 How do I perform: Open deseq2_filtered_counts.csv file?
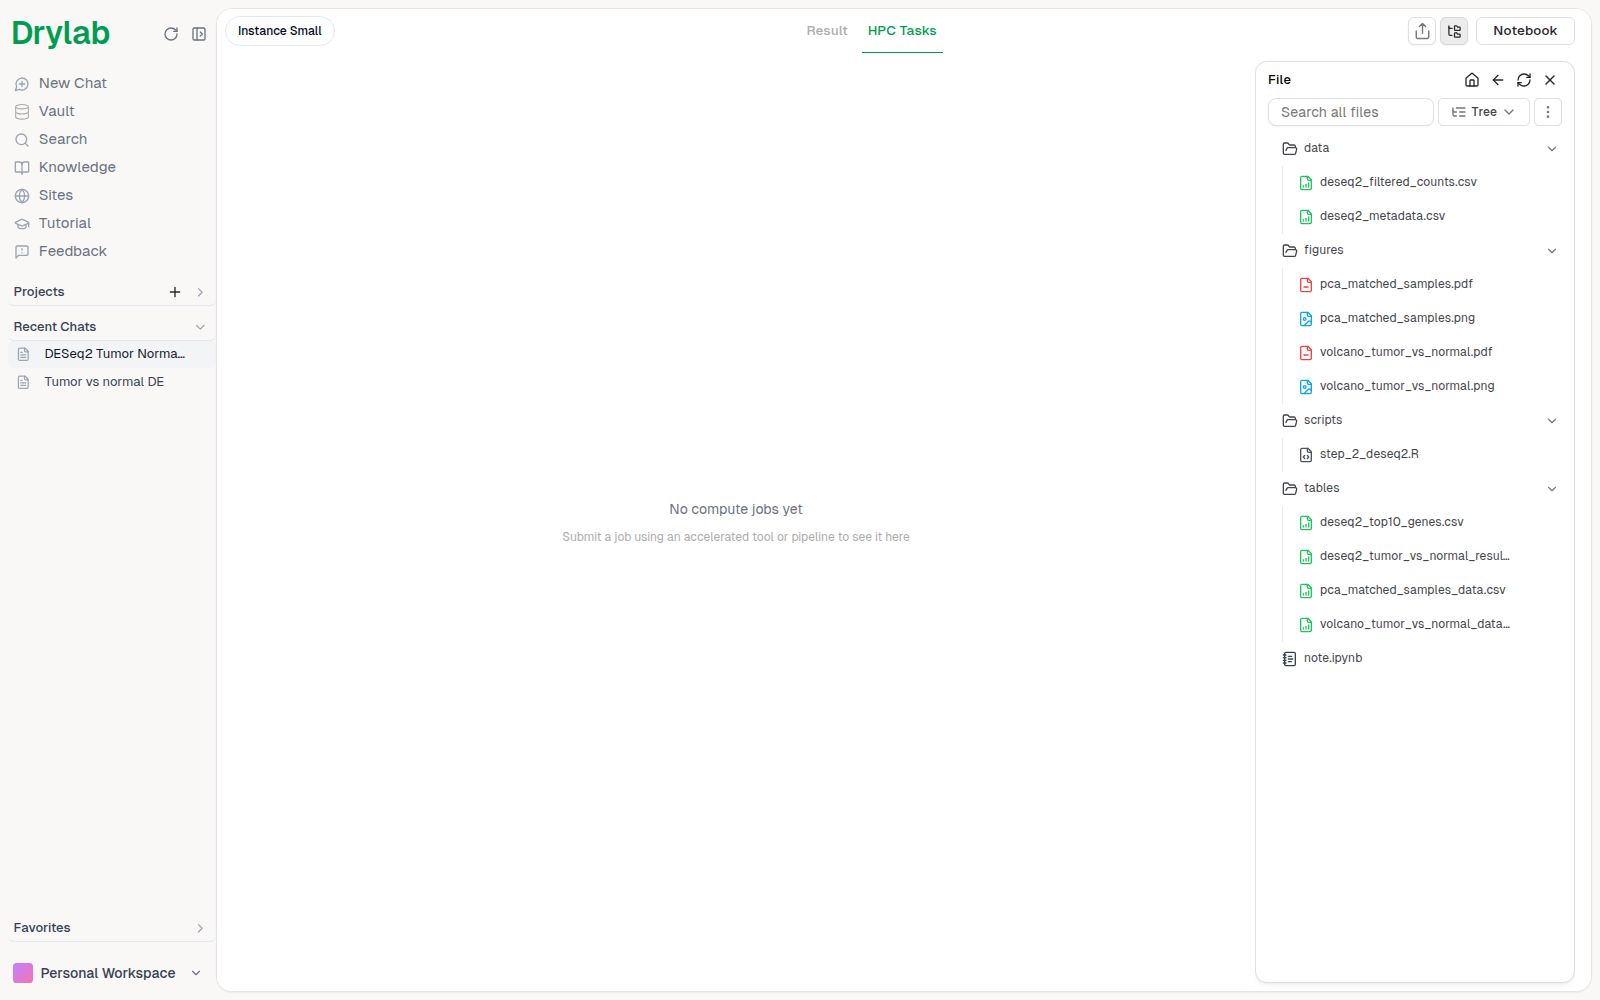click(1398, 182)
